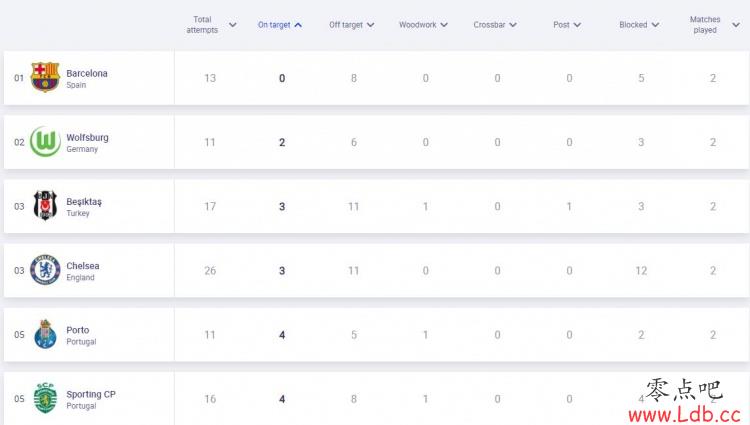Click the Spain country label under Barcelona
The height and width of the screenshot is (425, 750).
76,85
